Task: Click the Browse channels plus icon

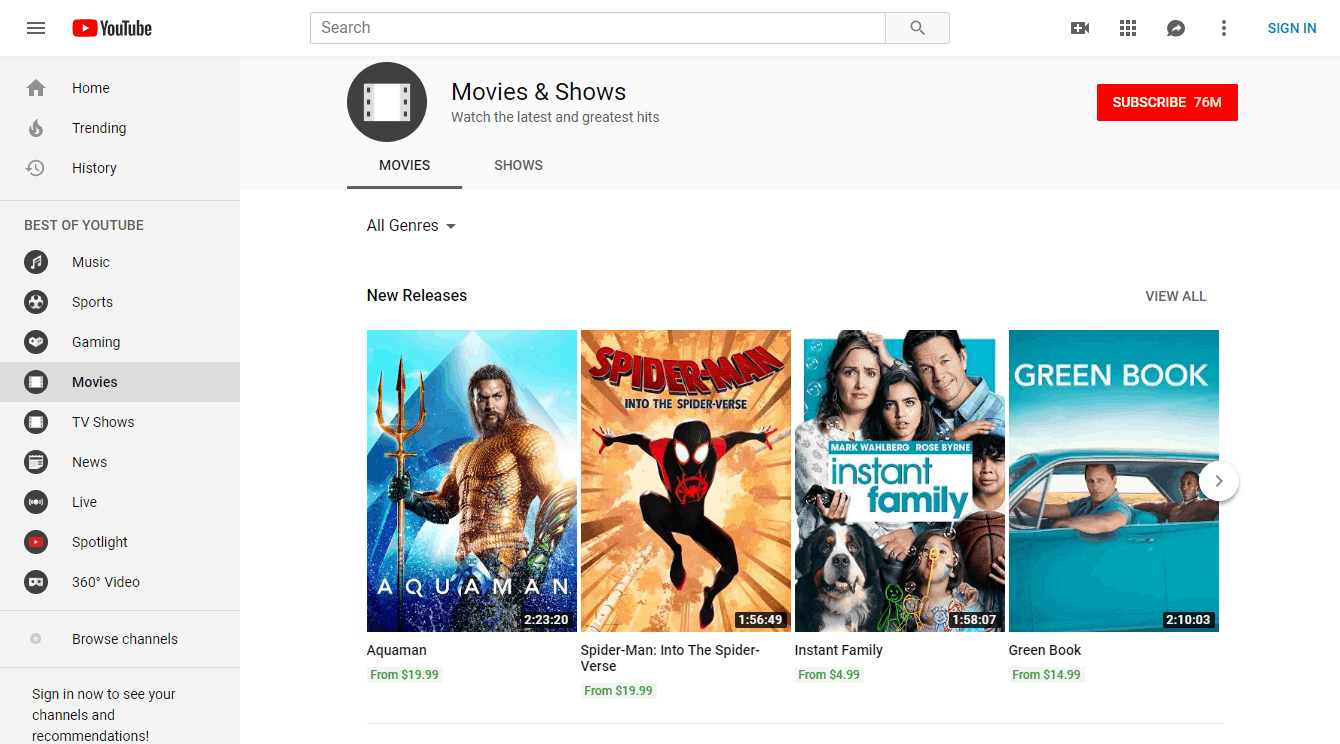Action: 36,639
